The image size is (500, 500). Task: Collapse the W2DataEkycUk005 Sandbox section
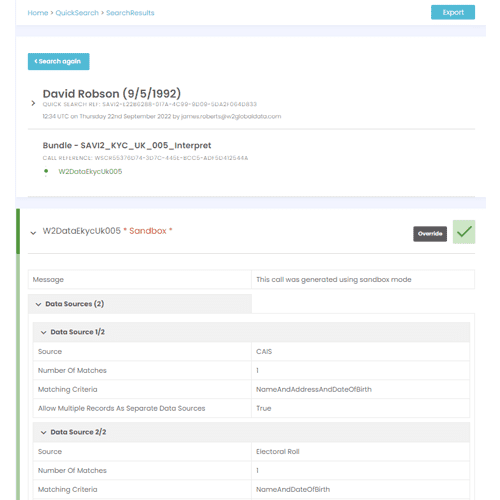point(33,233)
